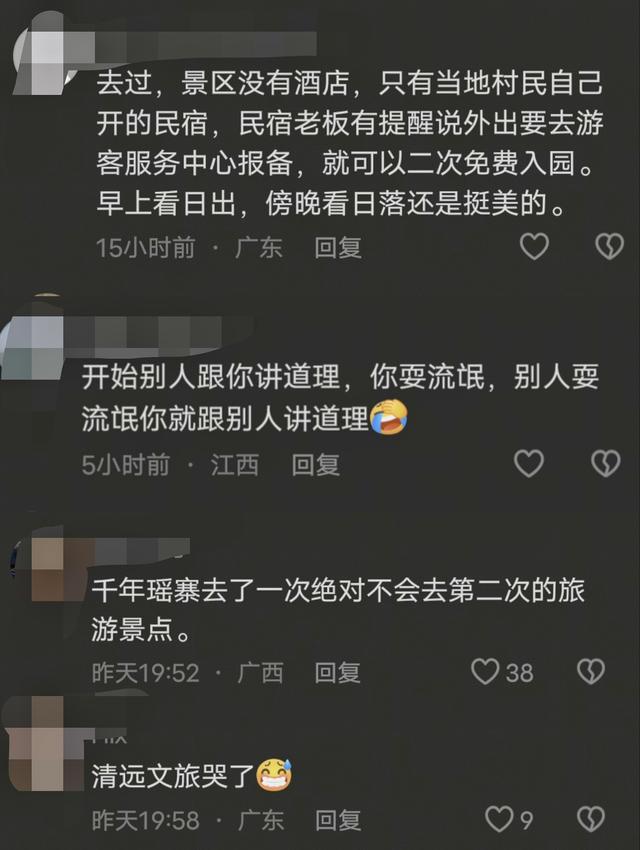Dislike the Guangxi comment about Qiannian Yaozhai
Viewport: 640px width, 850px height.
coord(591,672)
